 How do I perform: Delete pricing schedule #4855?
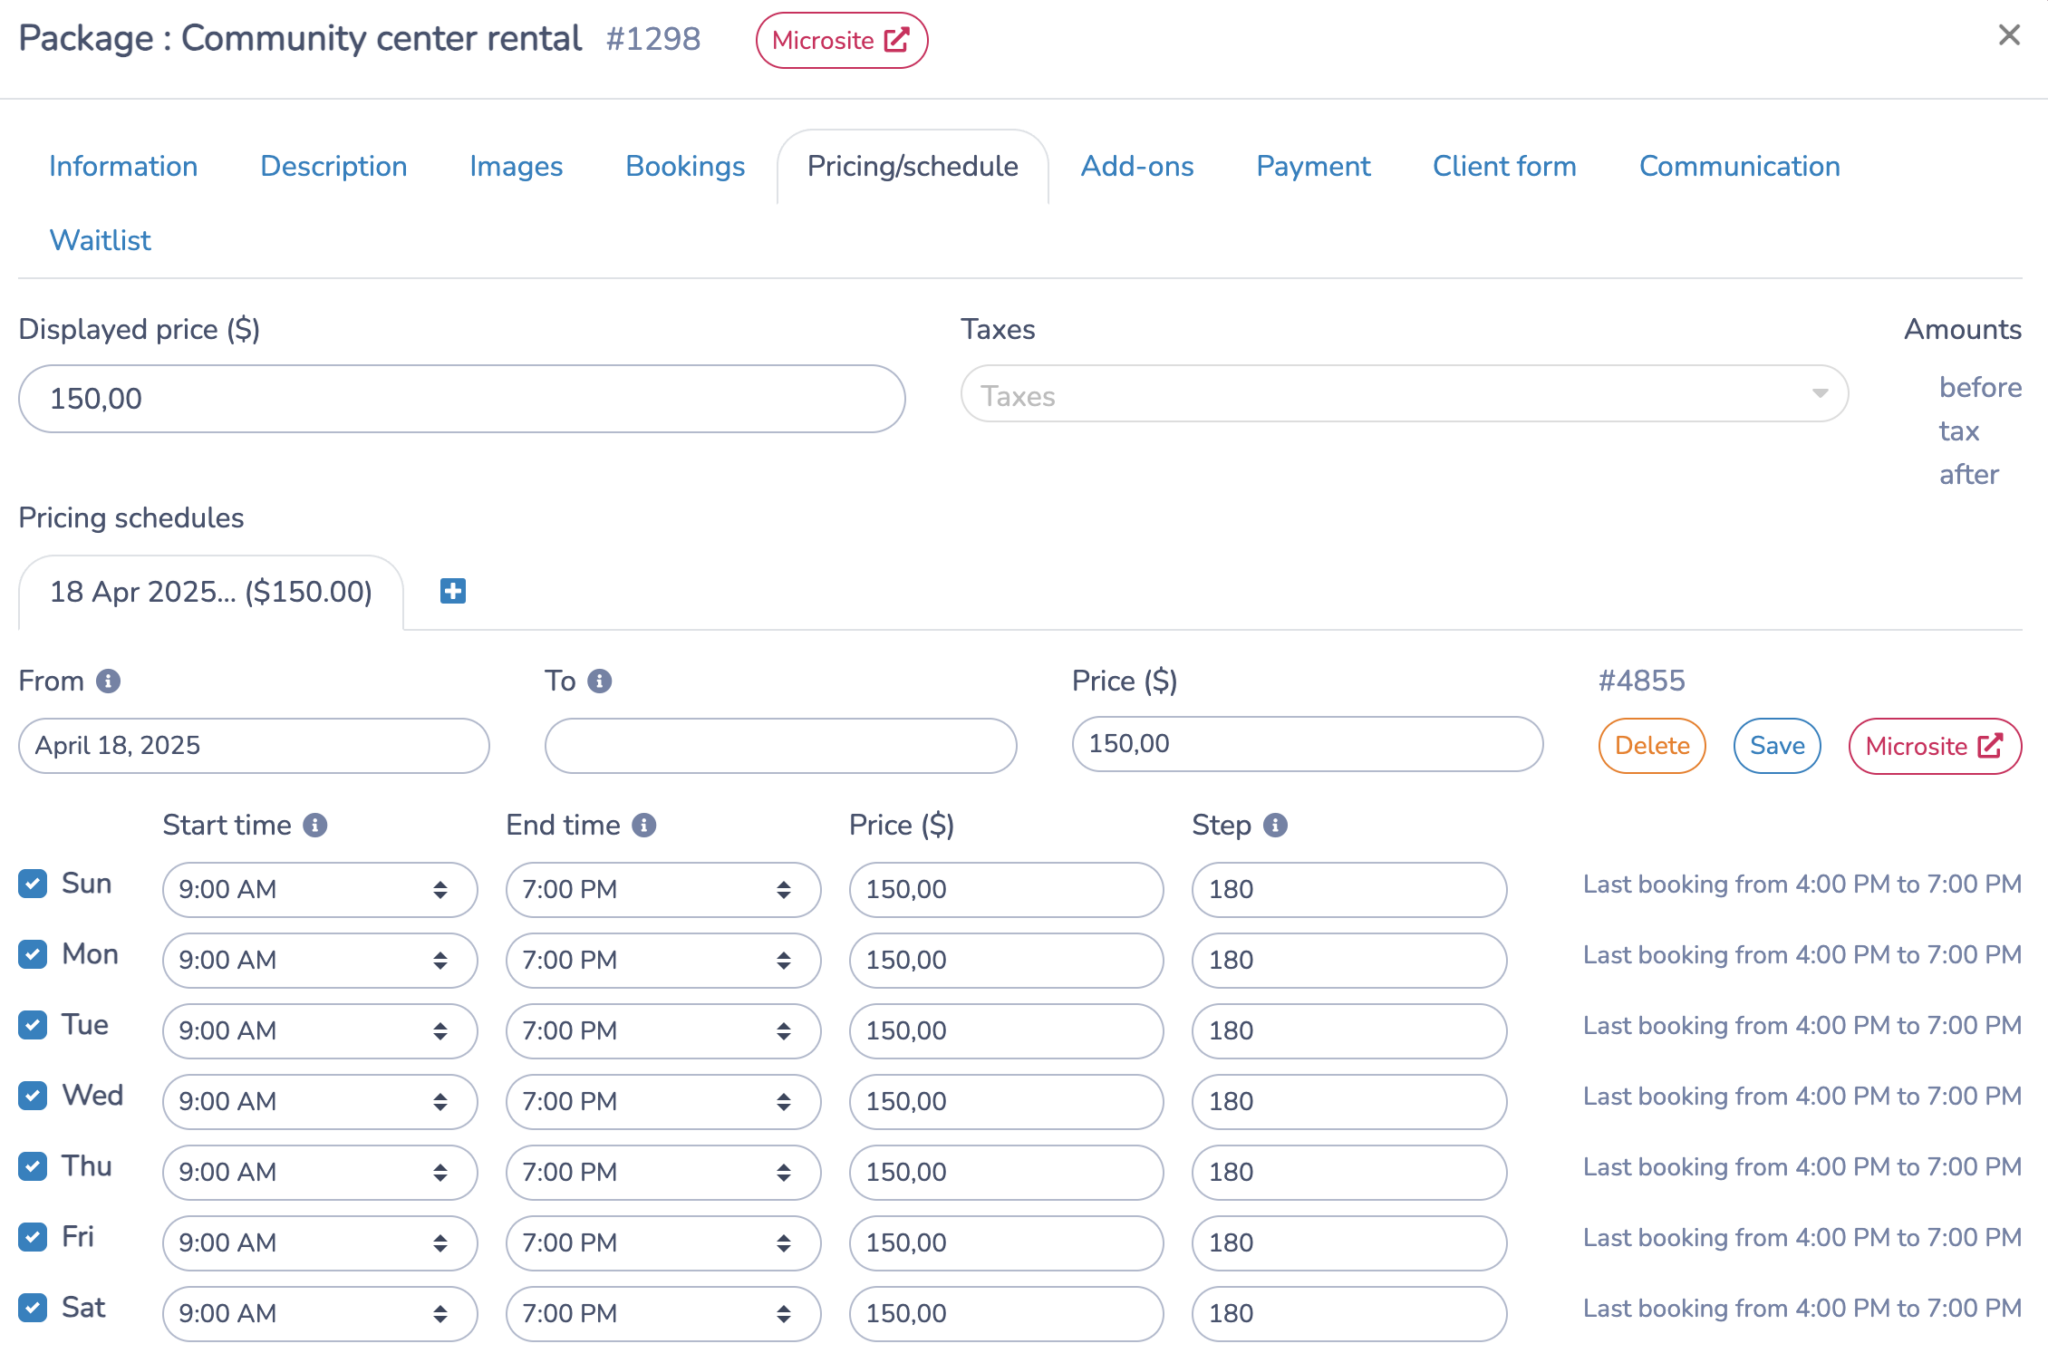point(1652,746)
